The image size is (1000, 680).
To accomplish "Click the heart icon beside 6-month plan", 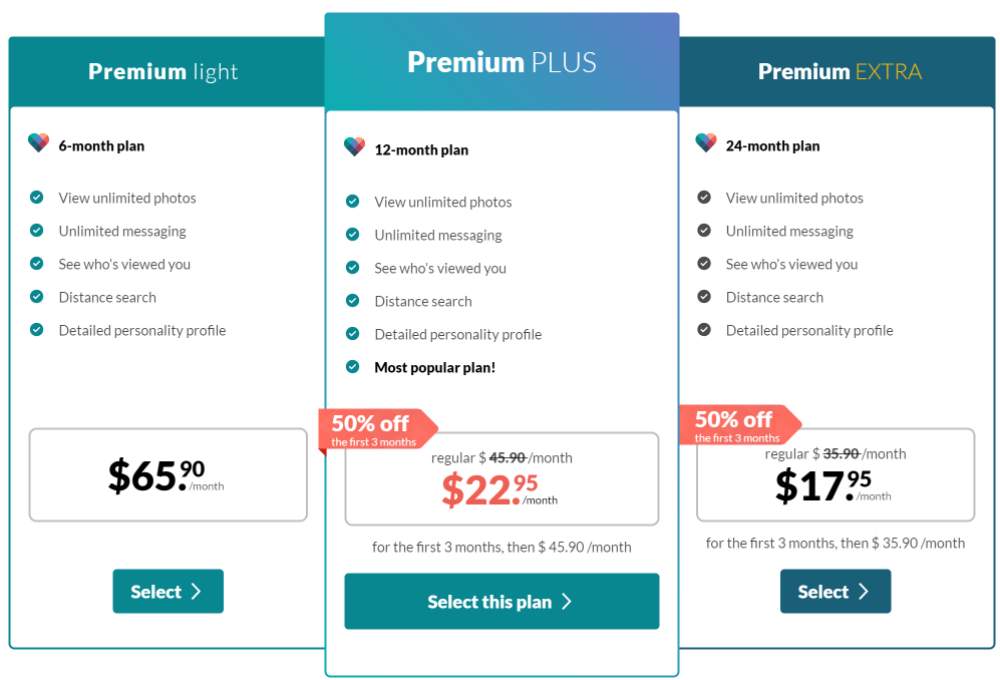I will (38, 143).
